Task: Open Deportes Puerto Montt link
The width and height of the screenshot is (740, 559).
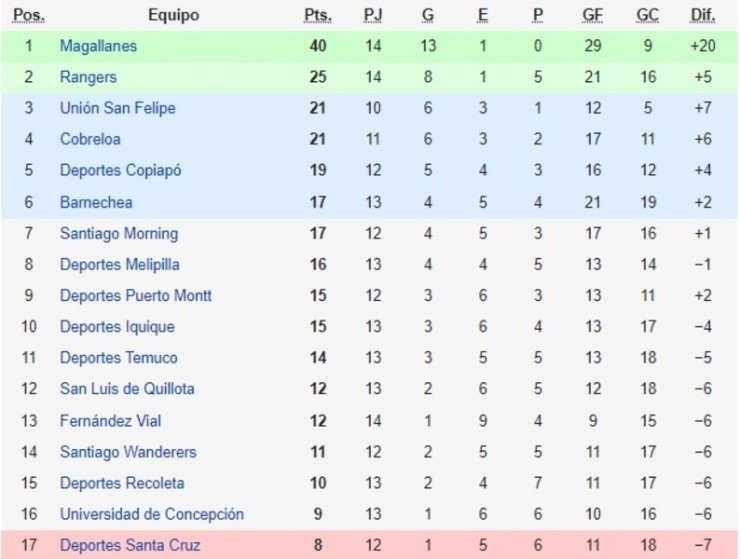Action: (x=135, y=295)
